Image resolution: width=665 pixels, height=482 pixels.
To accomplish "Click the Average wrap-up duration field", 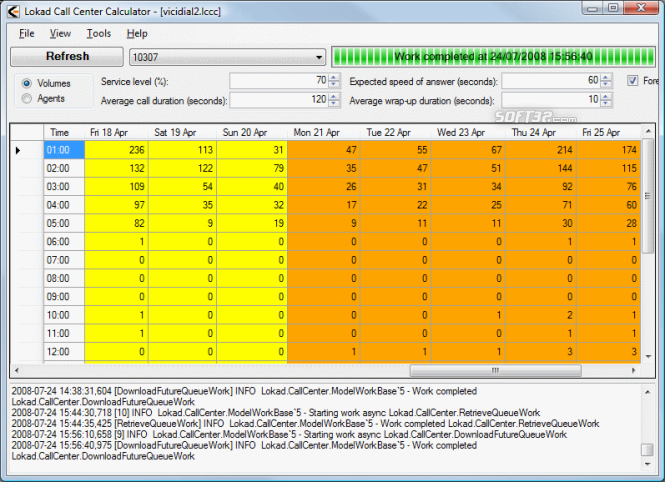I will [551, 100].
